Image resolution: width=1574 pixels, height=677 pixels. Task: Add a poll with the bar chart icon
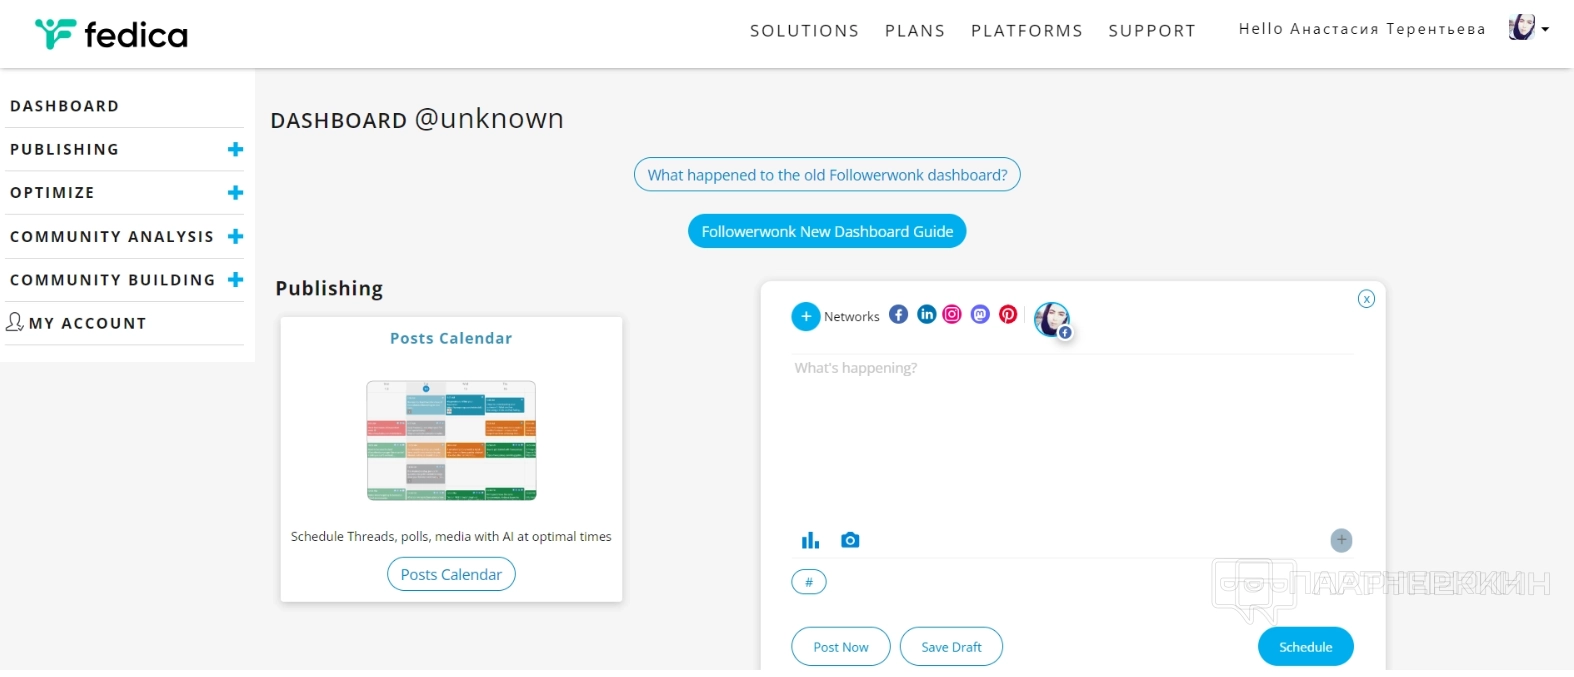click(x=810, y=540)
